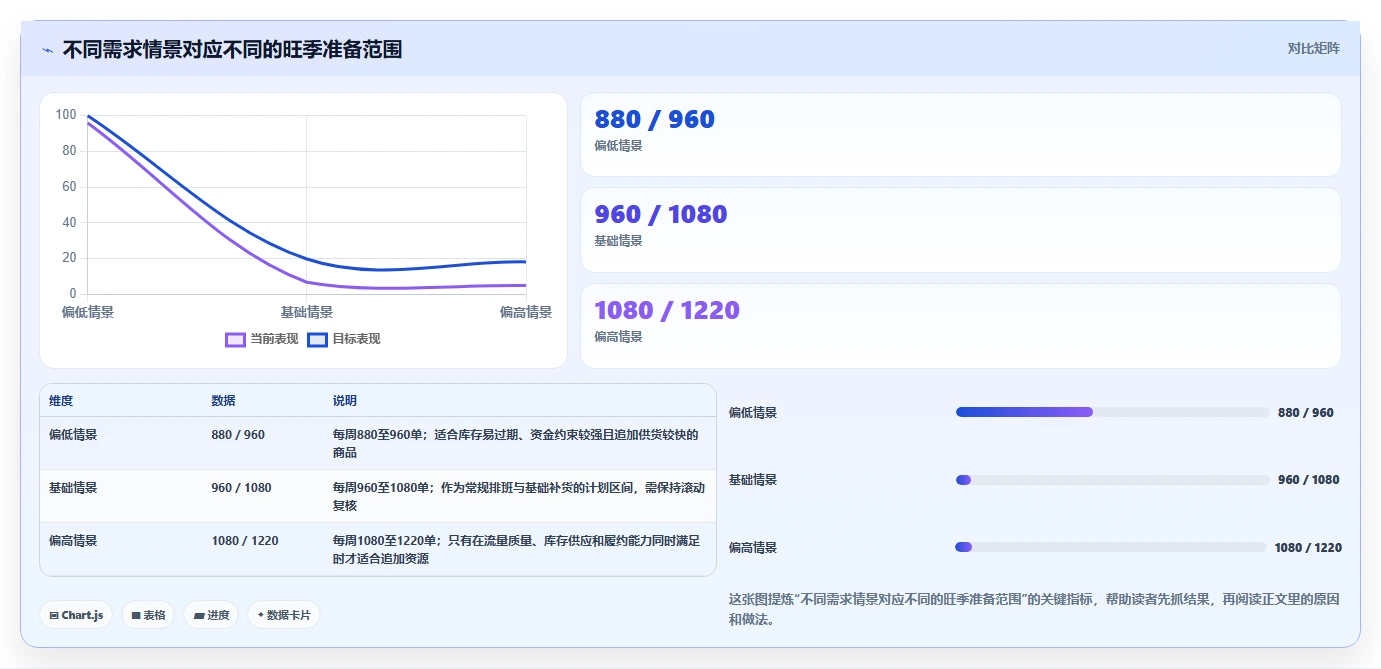Click the 对比矩阵 label in header
Viewport: 1381px width, 669px height.
point(1313,48)
